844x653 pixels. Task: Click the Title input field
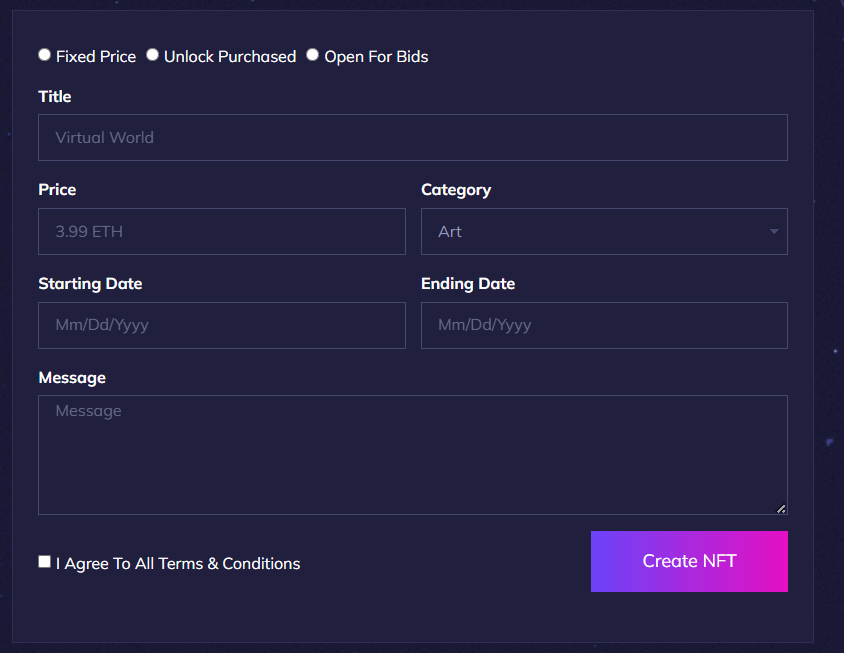click(412, 137)
